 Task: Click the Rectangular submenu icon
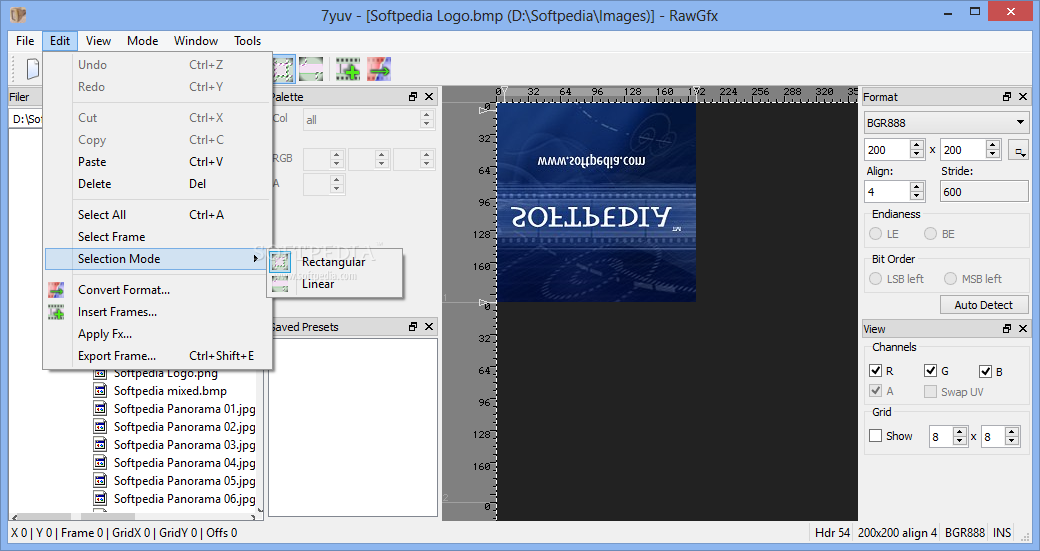click(x=280, y=262)
